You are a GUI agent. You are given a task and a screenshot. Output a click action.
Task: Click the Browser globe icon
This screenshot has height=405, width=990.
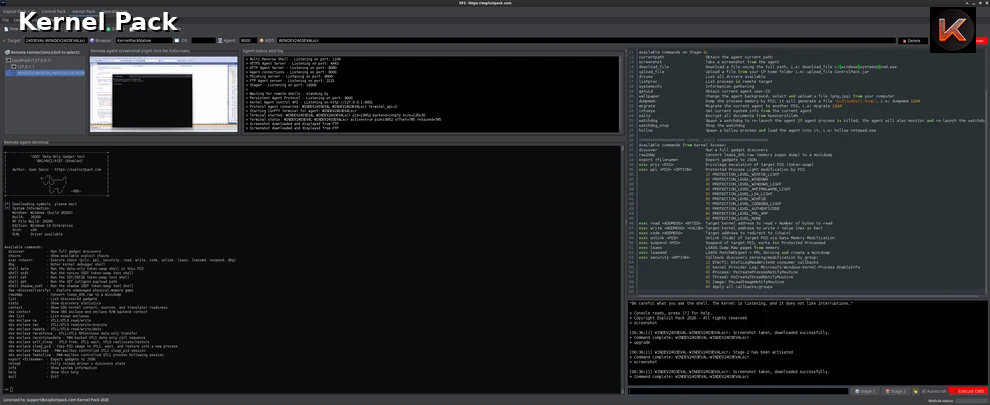pyautogui.click(x=92, y=40)
